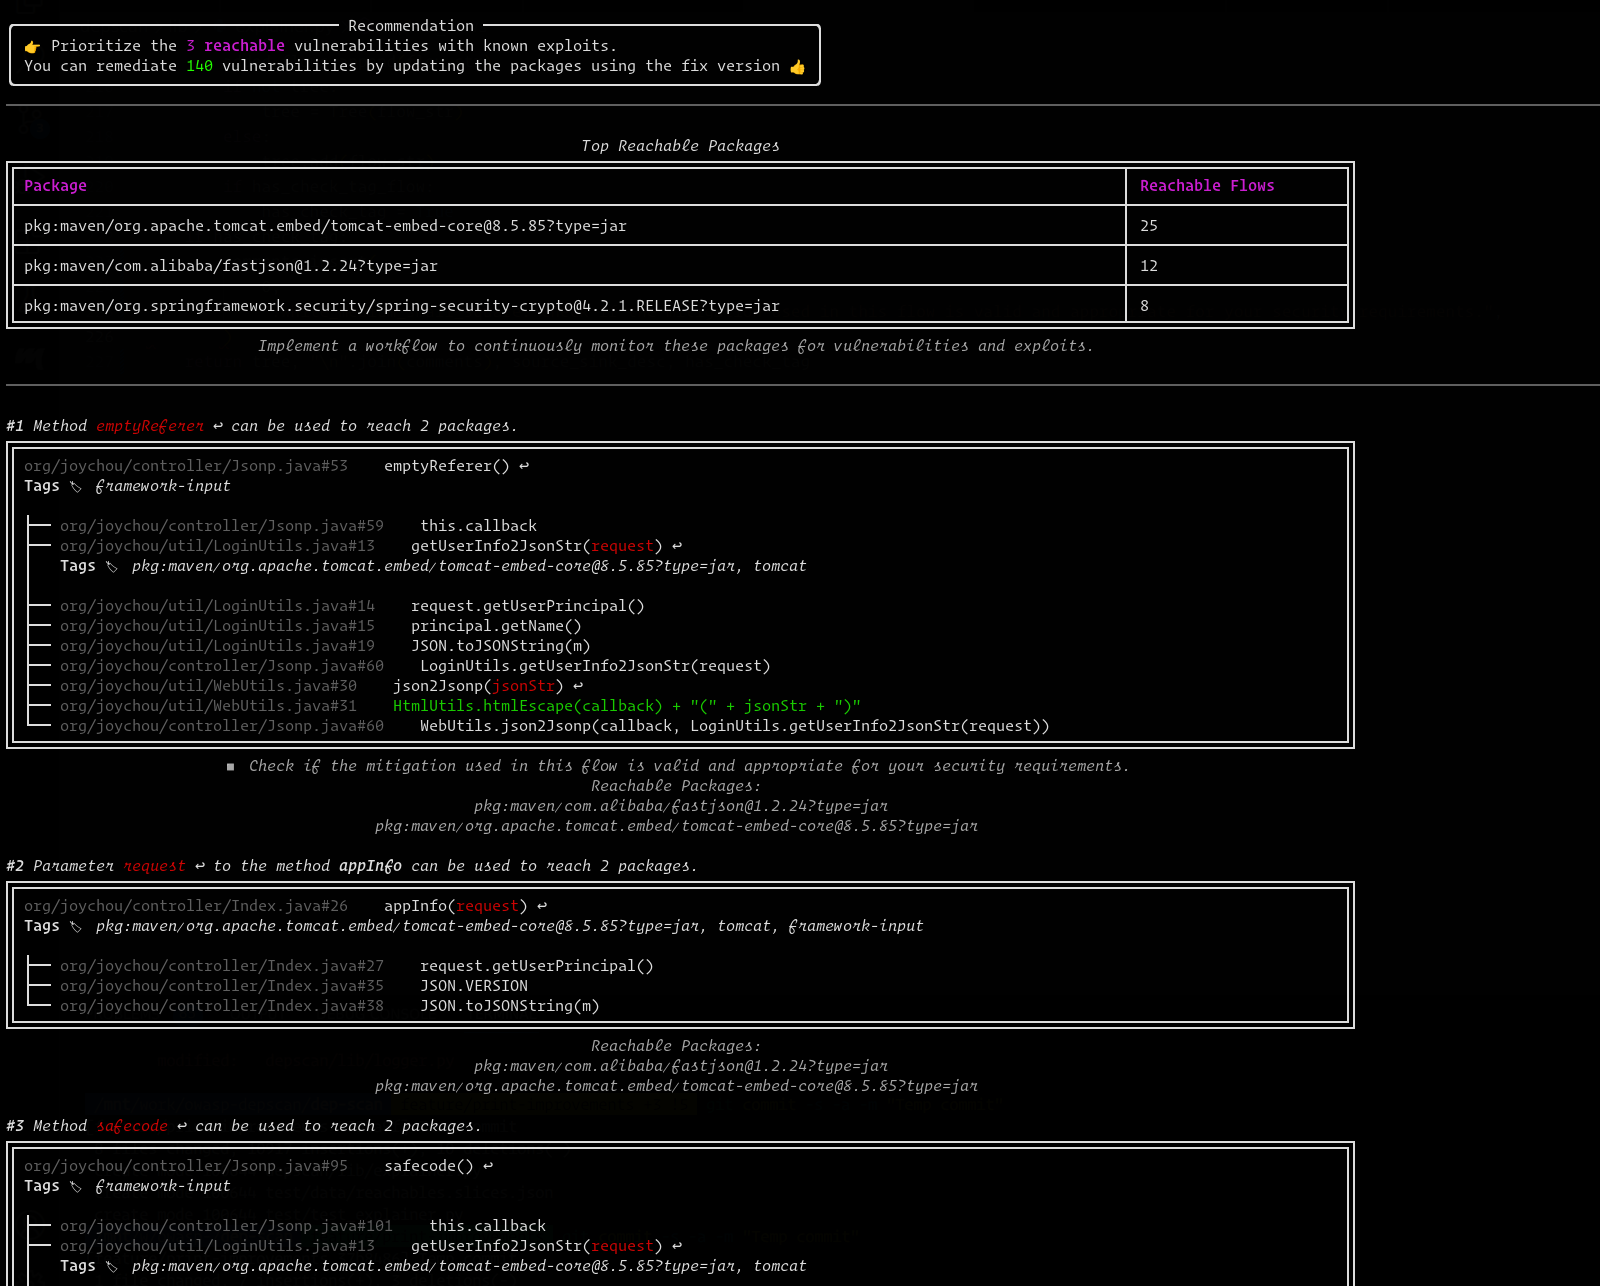Screen dimensions: 1600x1286
Task: Click the return-arrow icon after emptyReferer()
Action: (x=524, y=465)
